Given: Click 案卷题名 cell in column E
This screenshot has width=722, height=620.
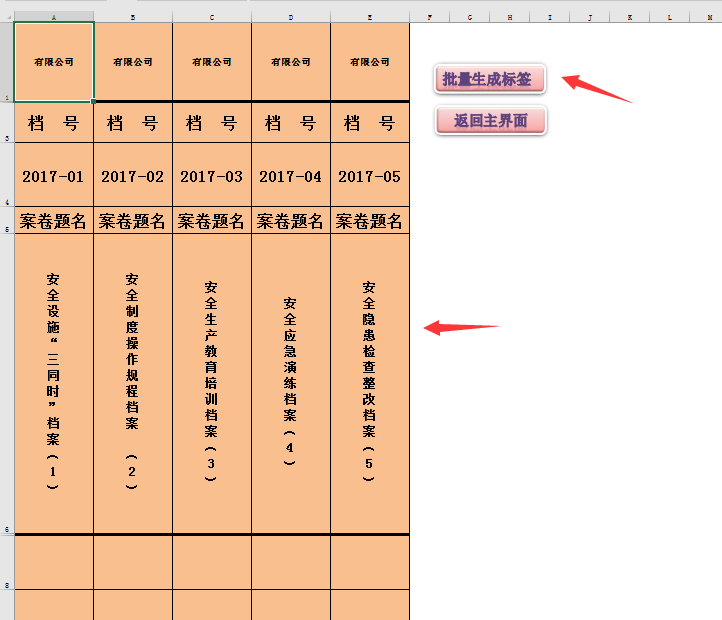Looking at the screenshot, I should (370, 220).
